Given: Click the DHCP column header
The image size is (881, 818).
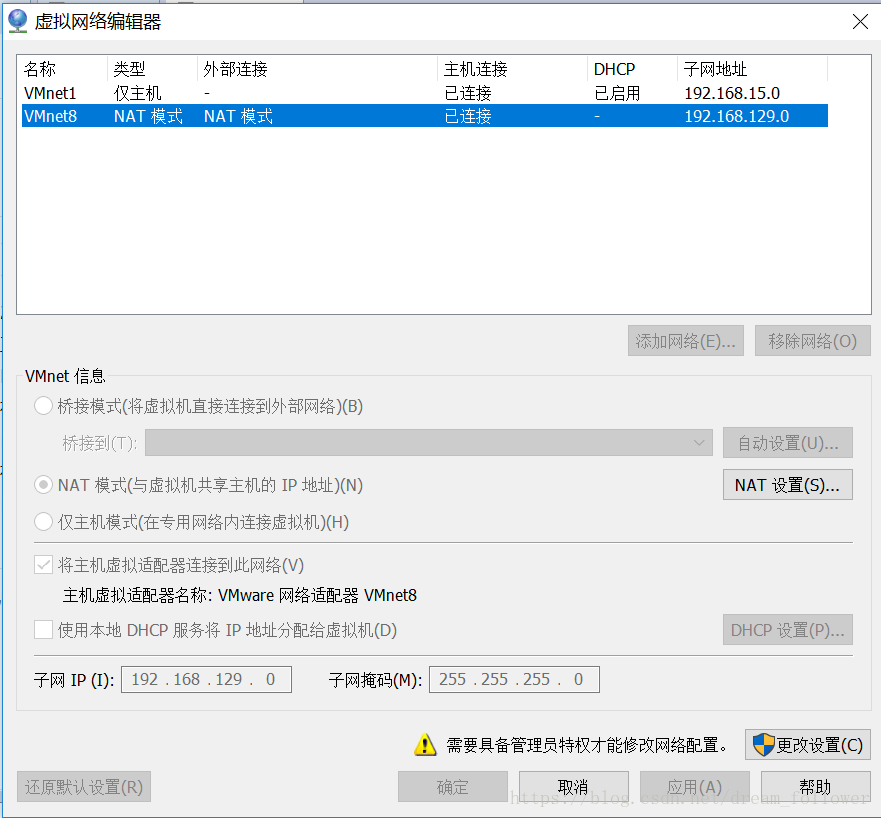Looking at the screenshot, I should (x=614, y=69).
